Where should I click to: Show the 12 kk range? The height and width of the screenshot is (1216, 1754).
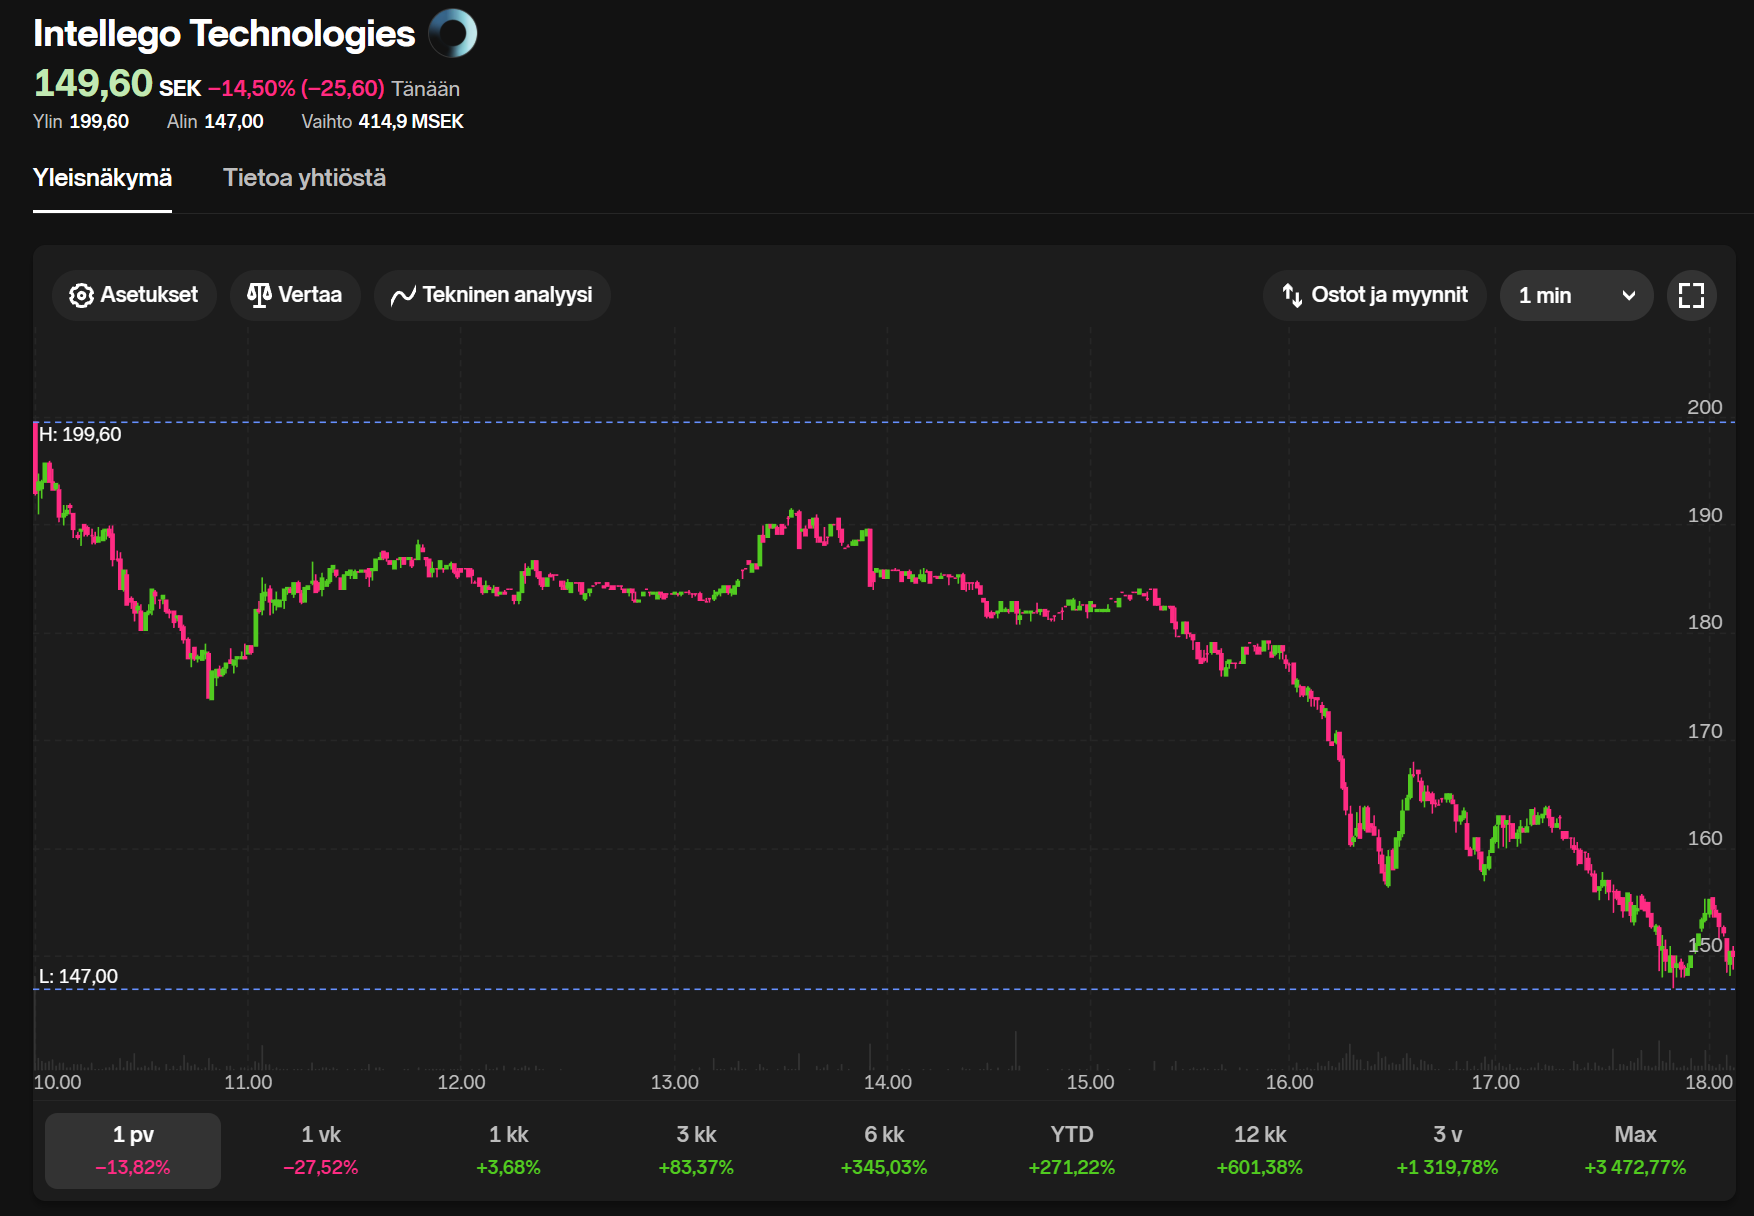(1259, 1150)
